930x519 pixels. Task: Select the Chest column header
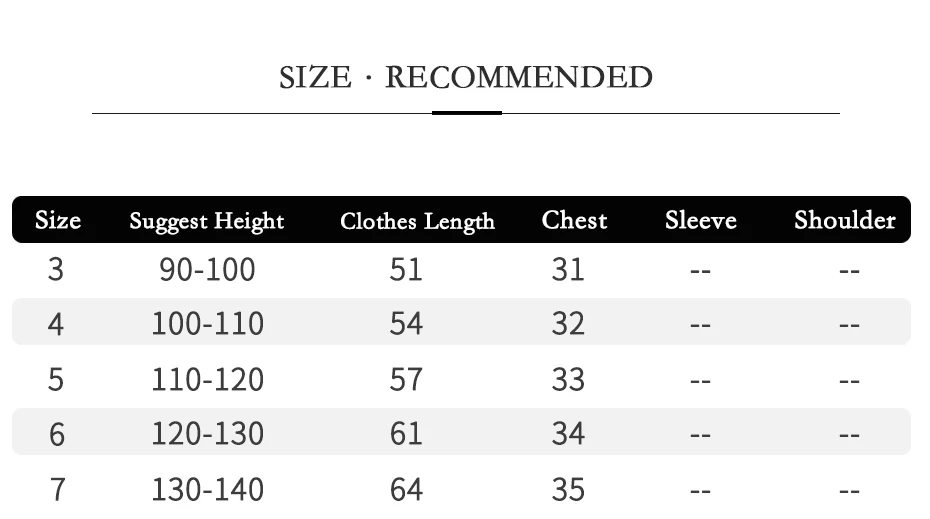574,220
